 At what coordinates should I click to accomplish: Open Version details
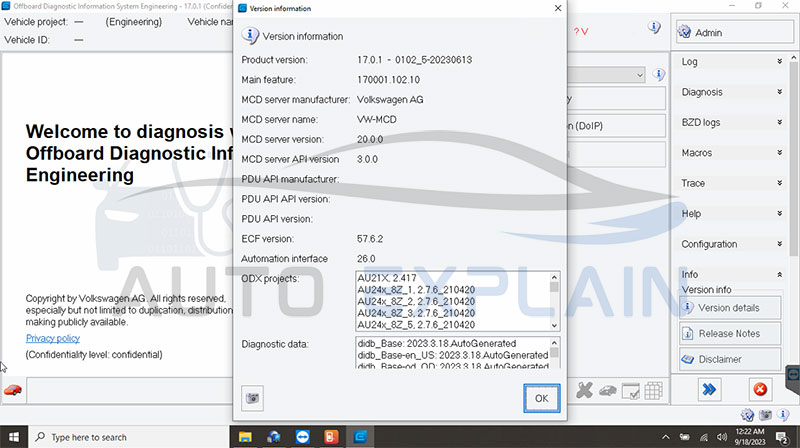(x=730, y=308)
